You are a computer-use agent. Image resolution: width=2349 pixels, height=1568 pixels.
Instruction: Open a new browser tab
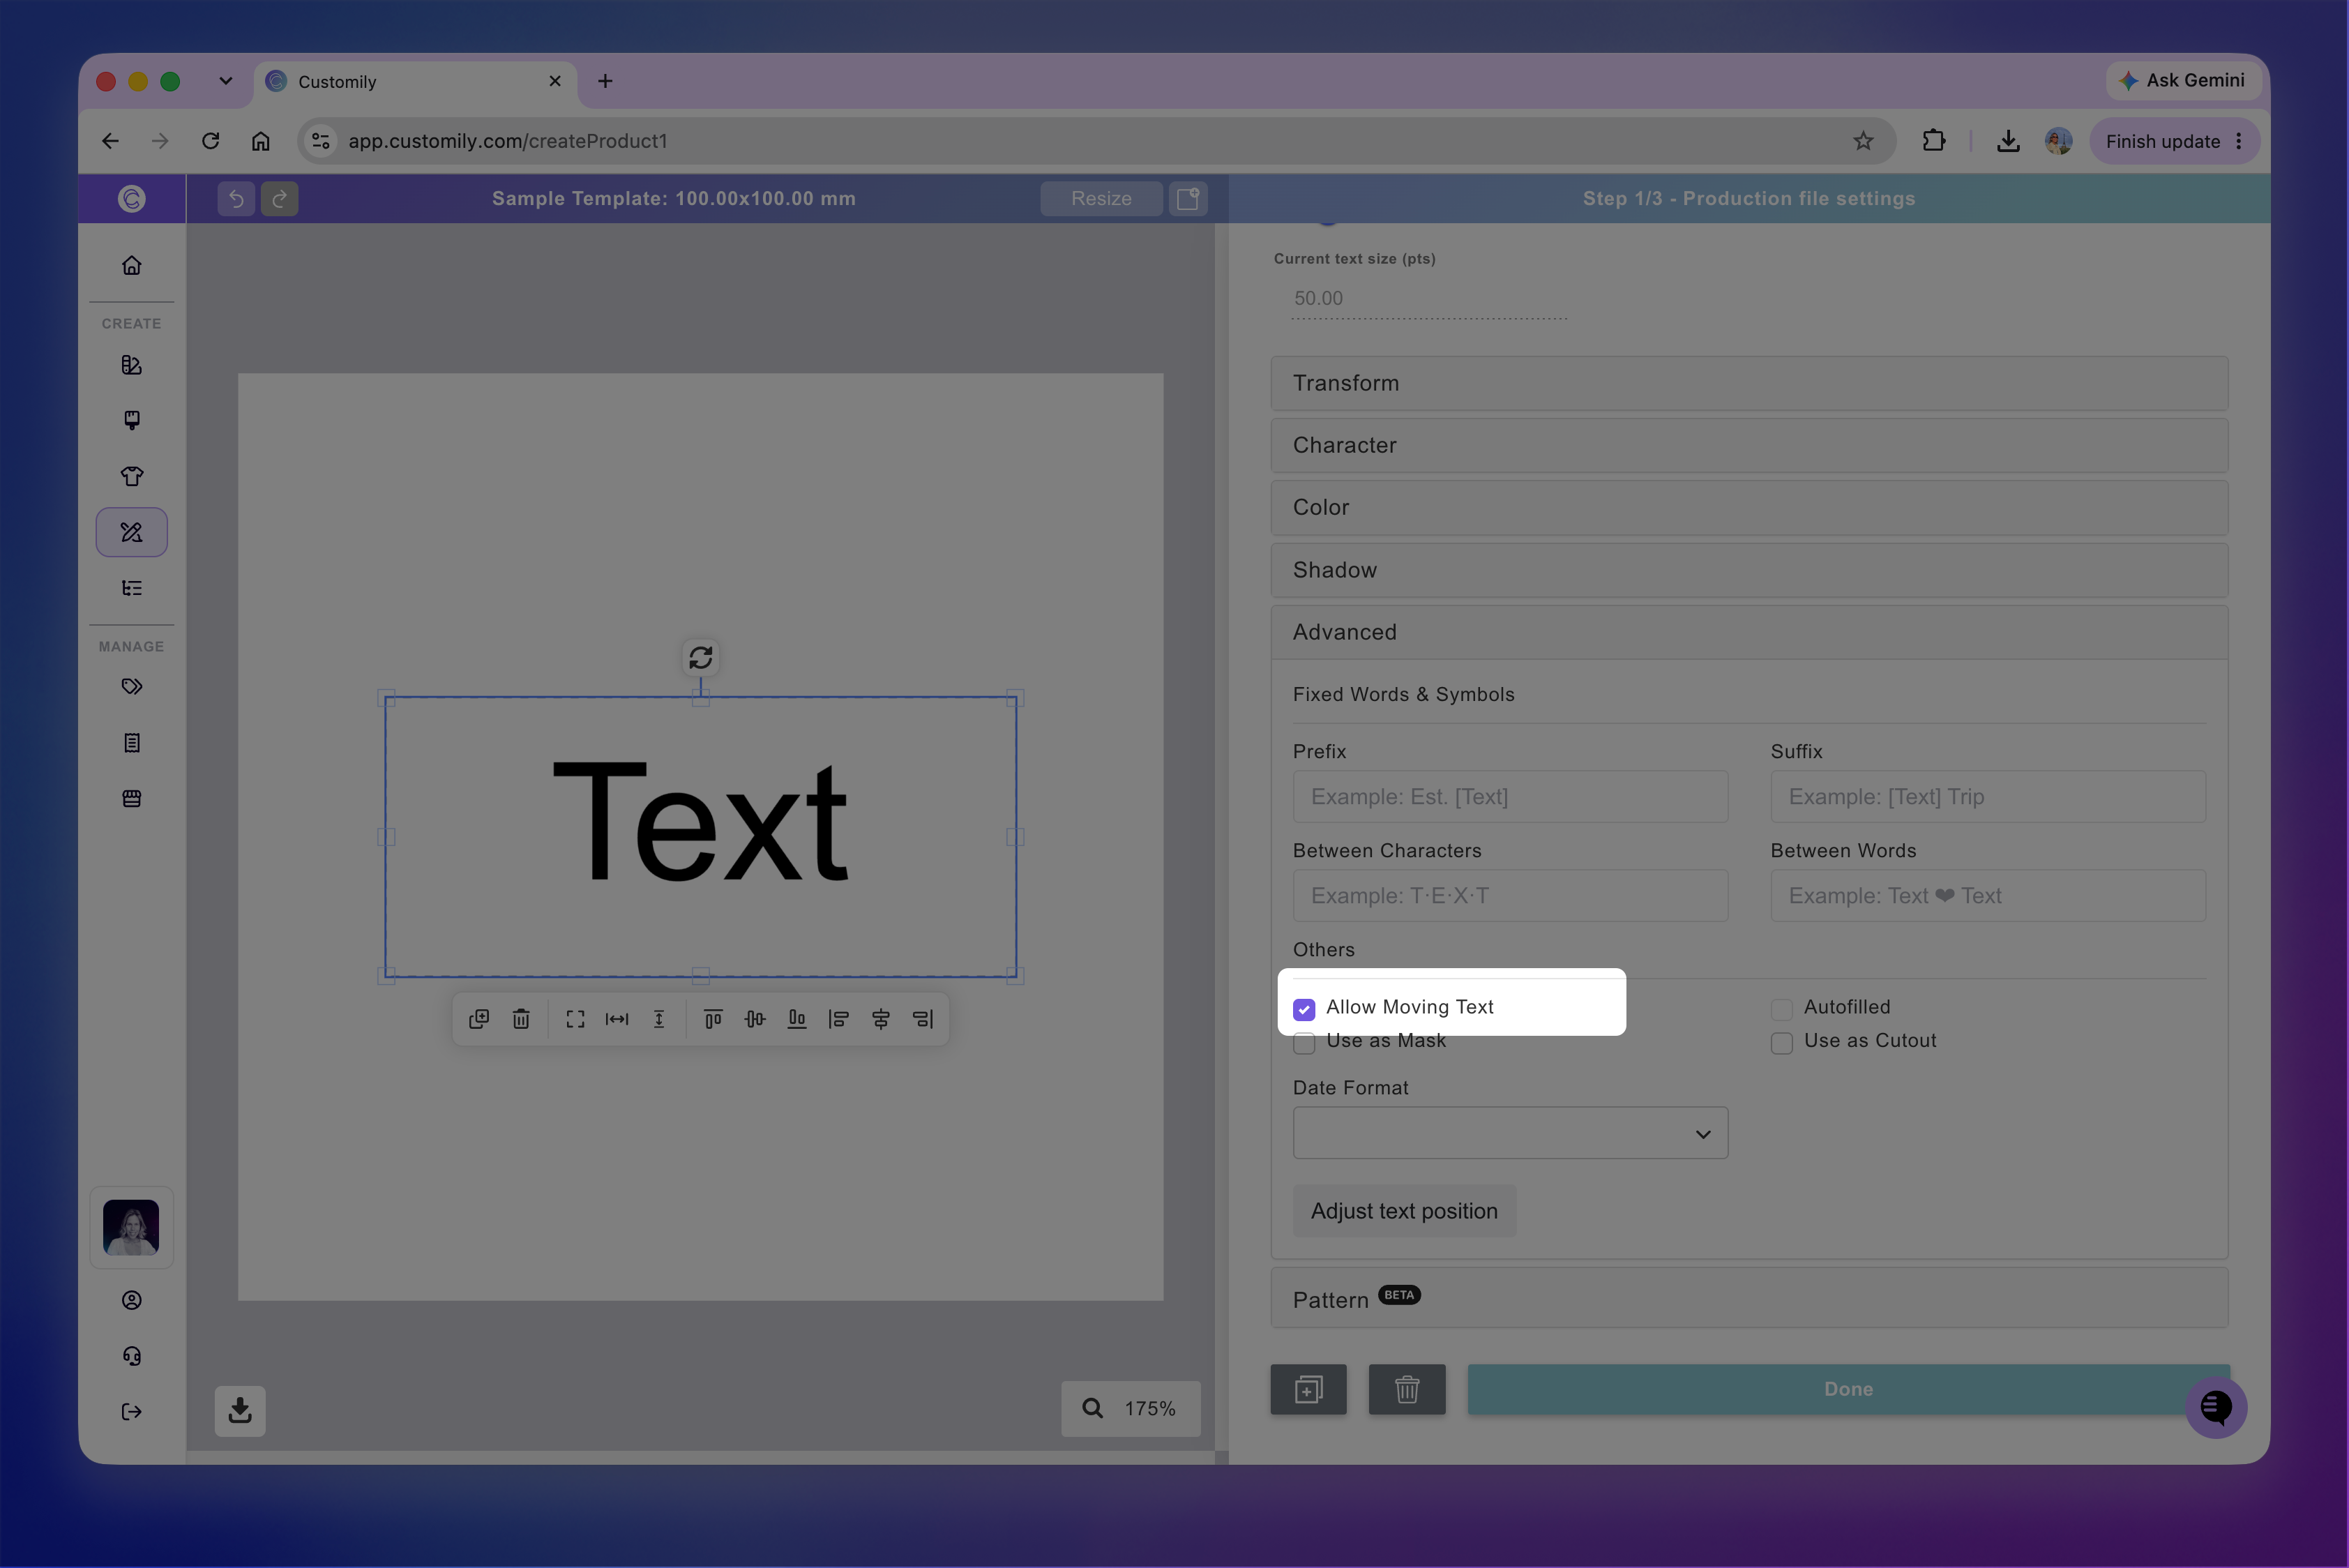pos(605,81)
